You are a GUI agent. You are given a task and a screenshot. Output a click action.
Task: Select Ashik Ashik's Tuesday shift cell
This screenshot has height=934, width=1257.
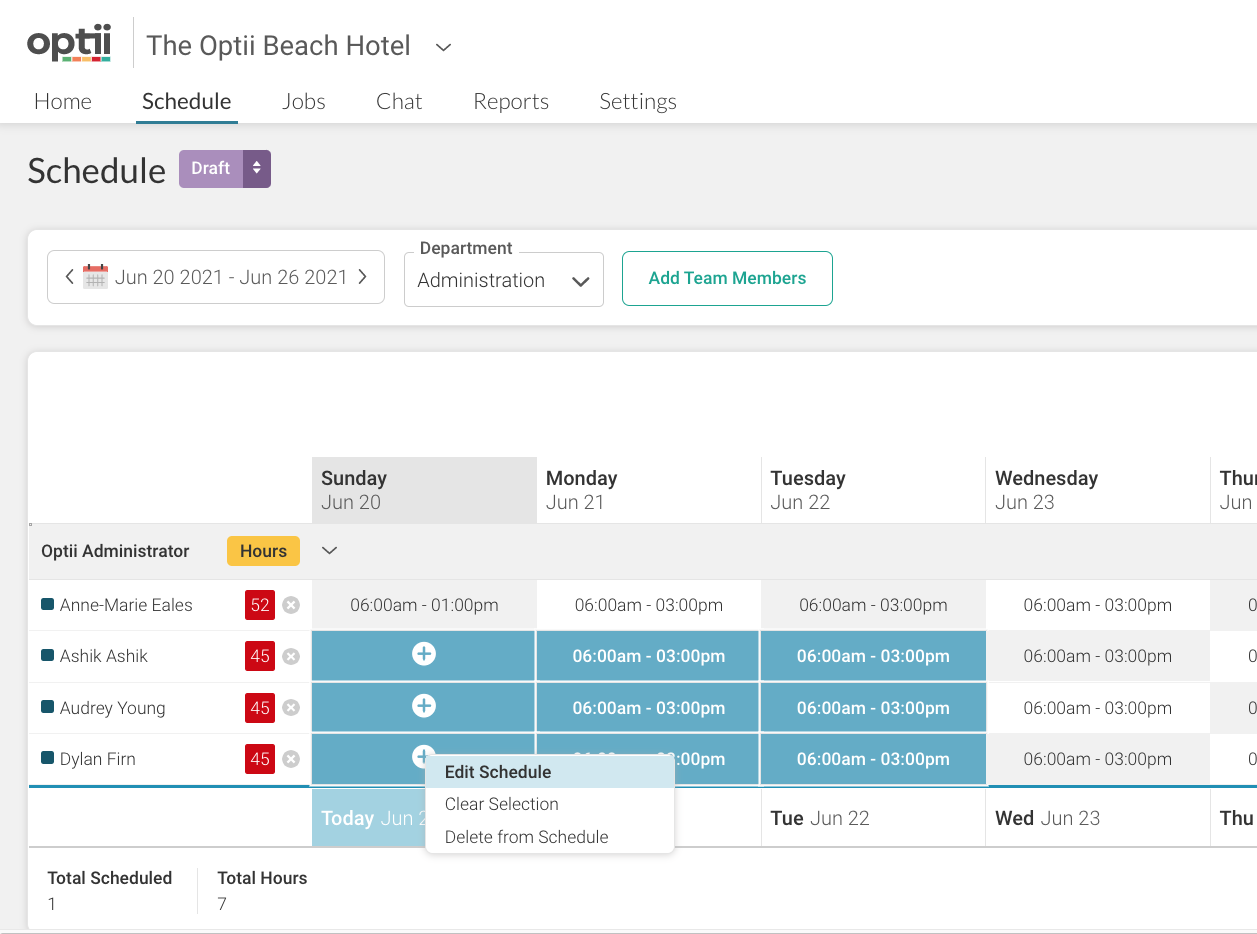click(873, 656)
